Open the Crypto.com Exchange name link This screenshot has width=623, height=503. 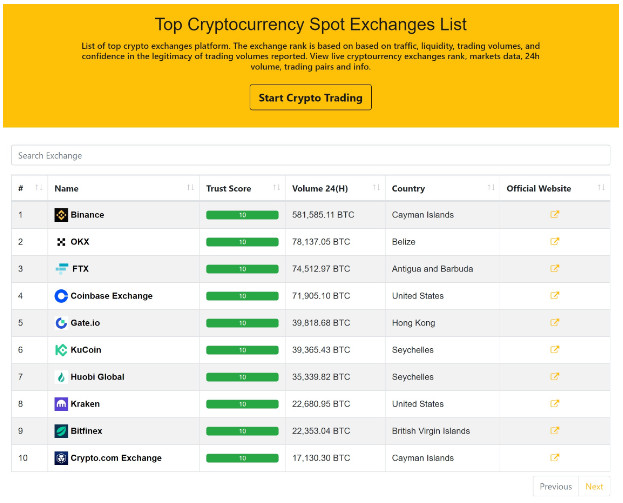point(116,458)
